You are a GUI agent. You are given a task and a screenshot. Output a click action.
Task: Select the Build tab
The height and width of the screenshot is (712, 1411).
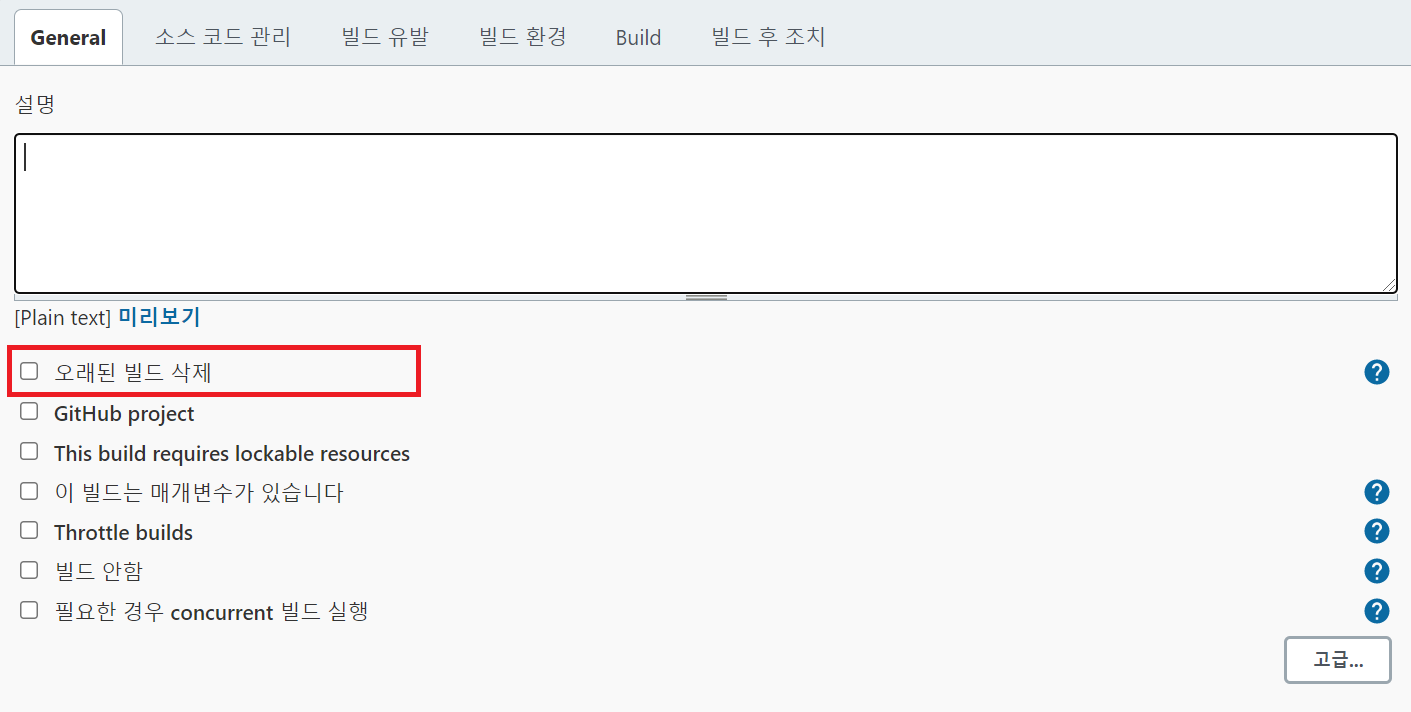638,36
